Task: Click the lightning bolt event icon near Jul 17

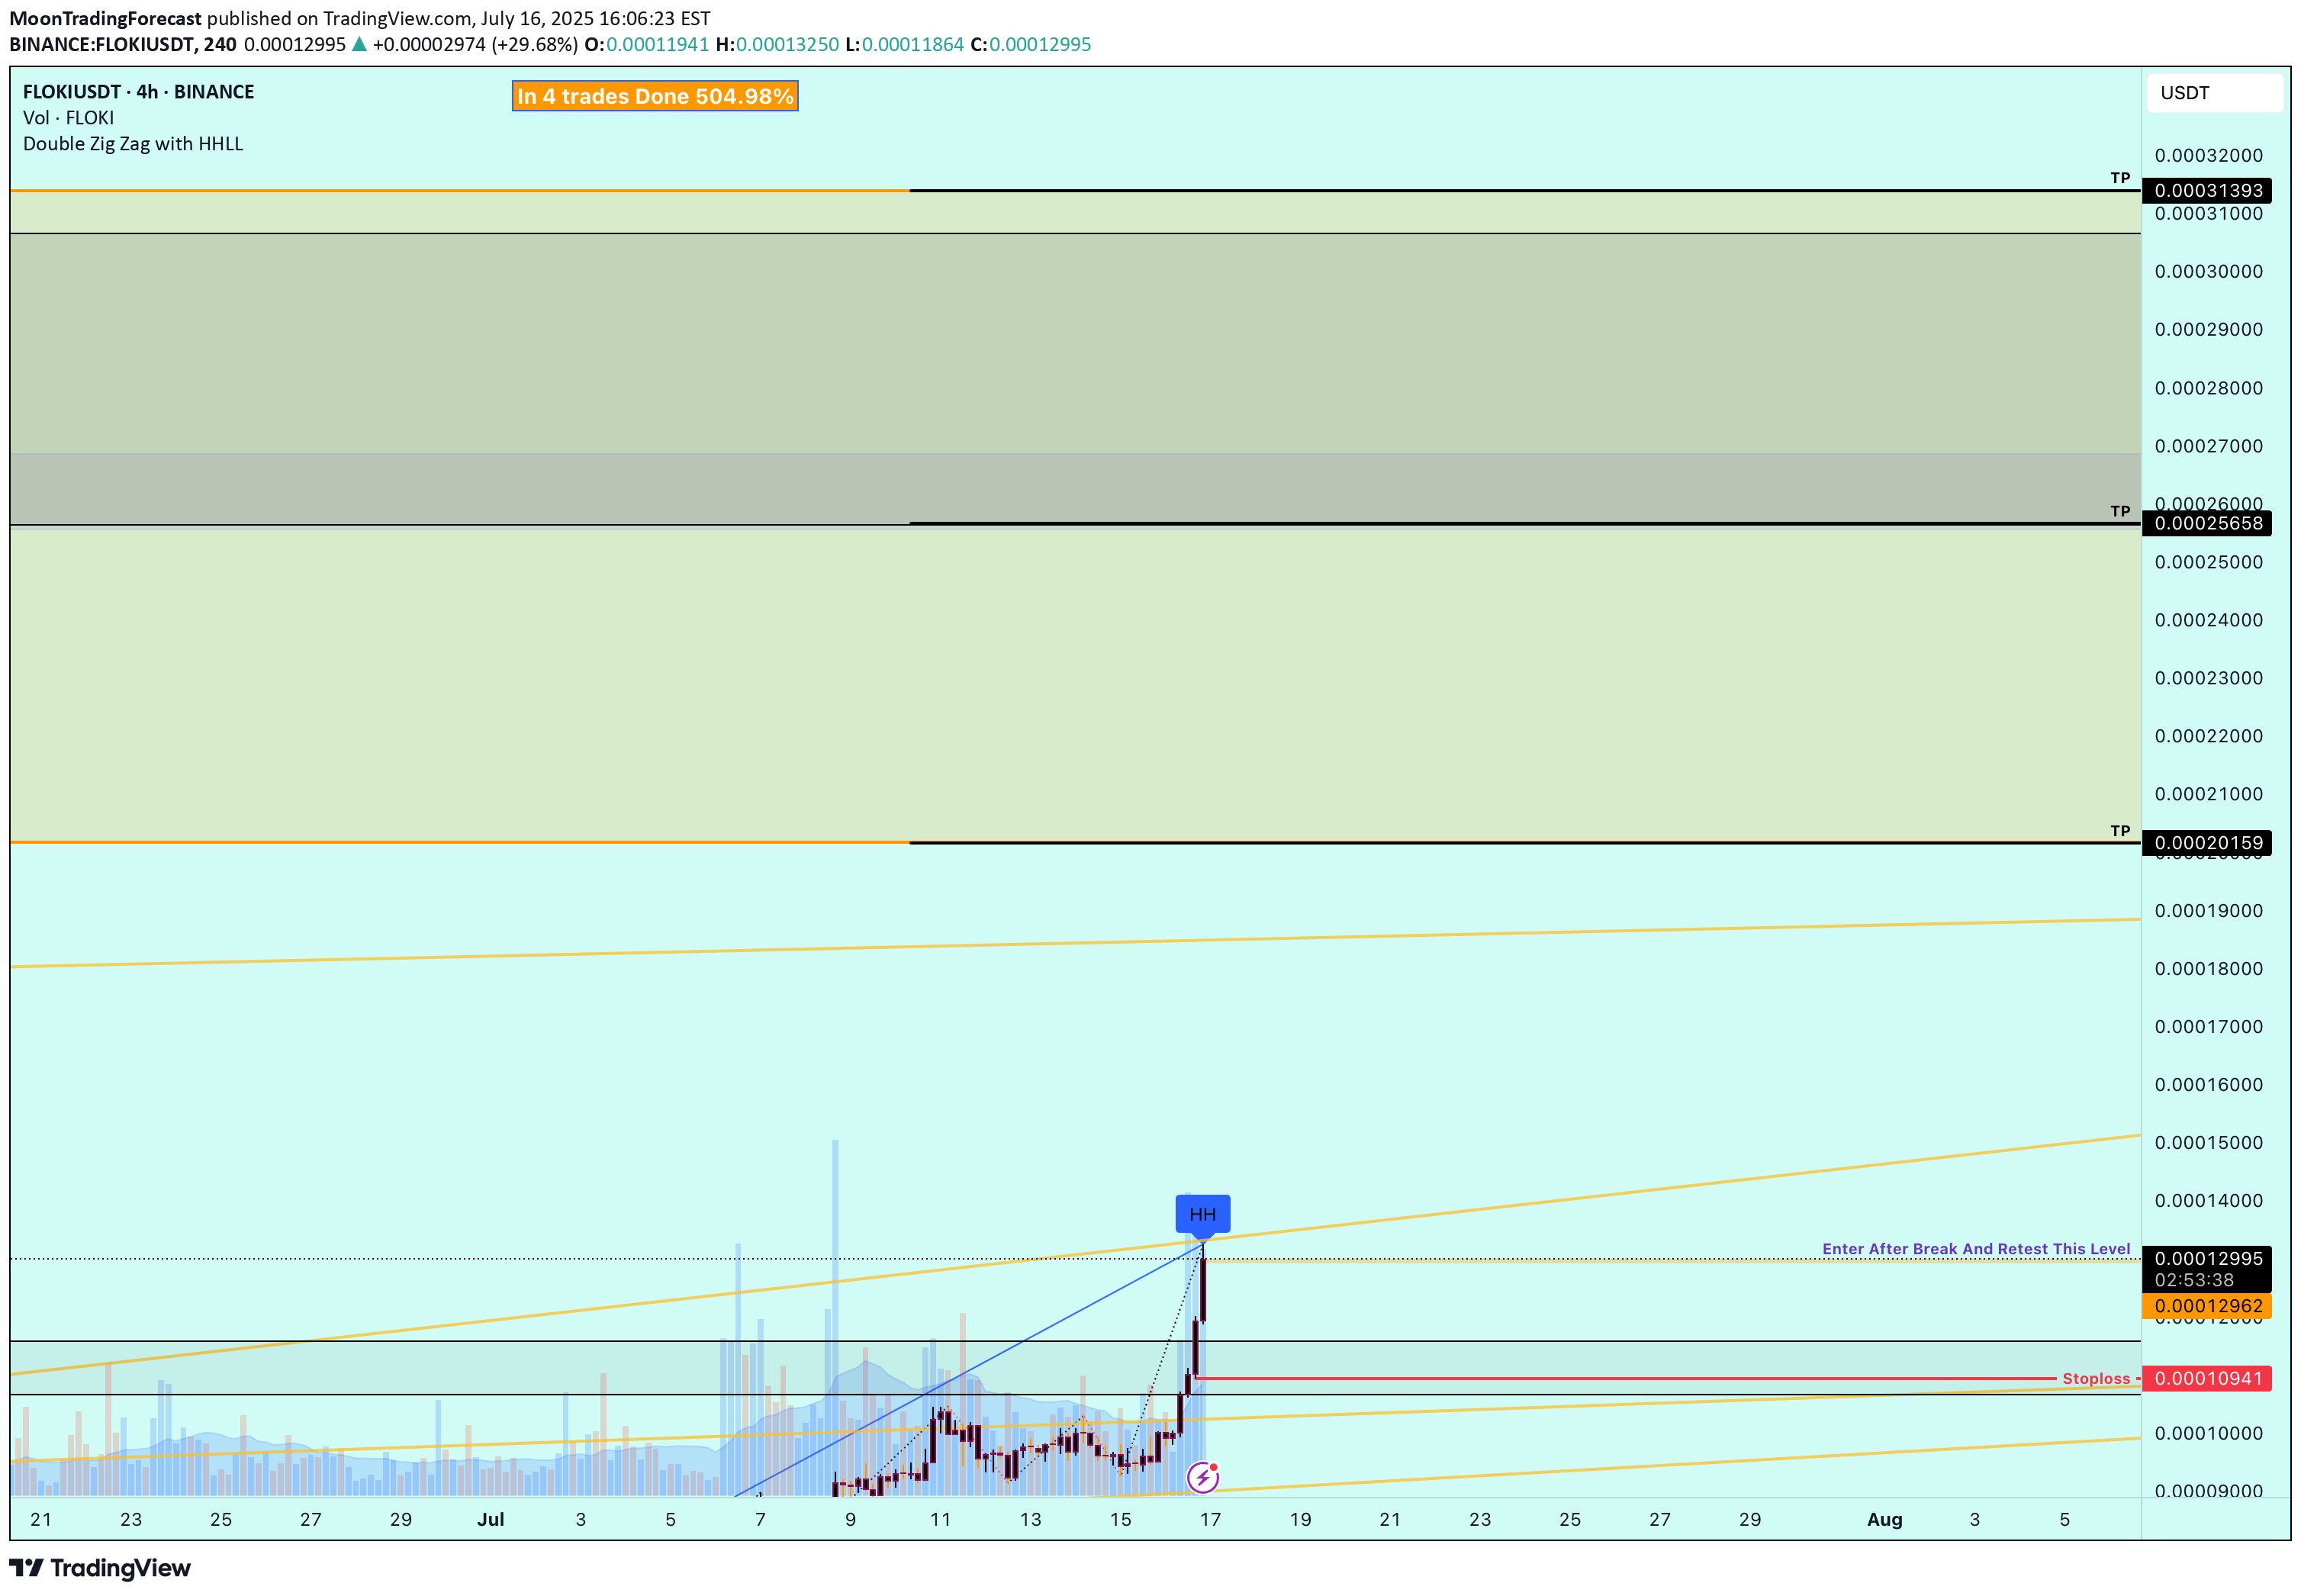Action: (x=1202, y=1476)
